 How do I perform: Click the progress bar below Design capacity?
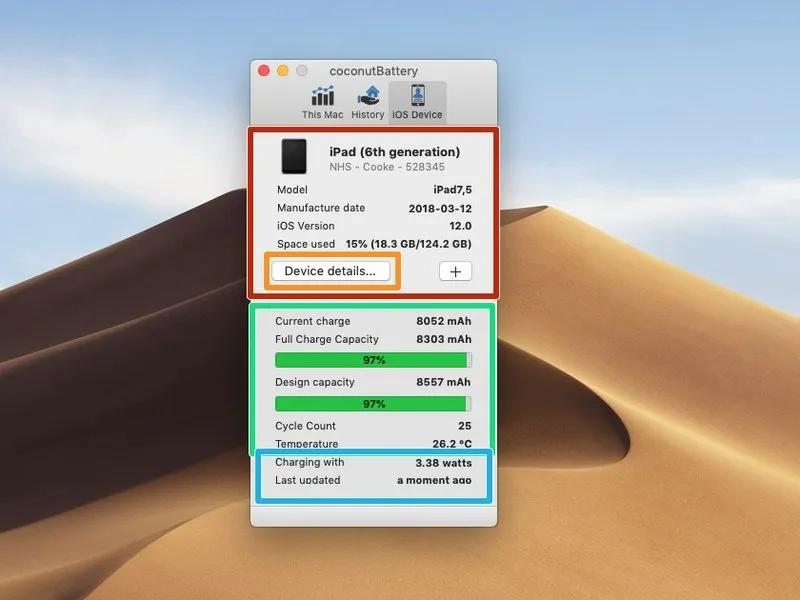(x=373, y=404)
